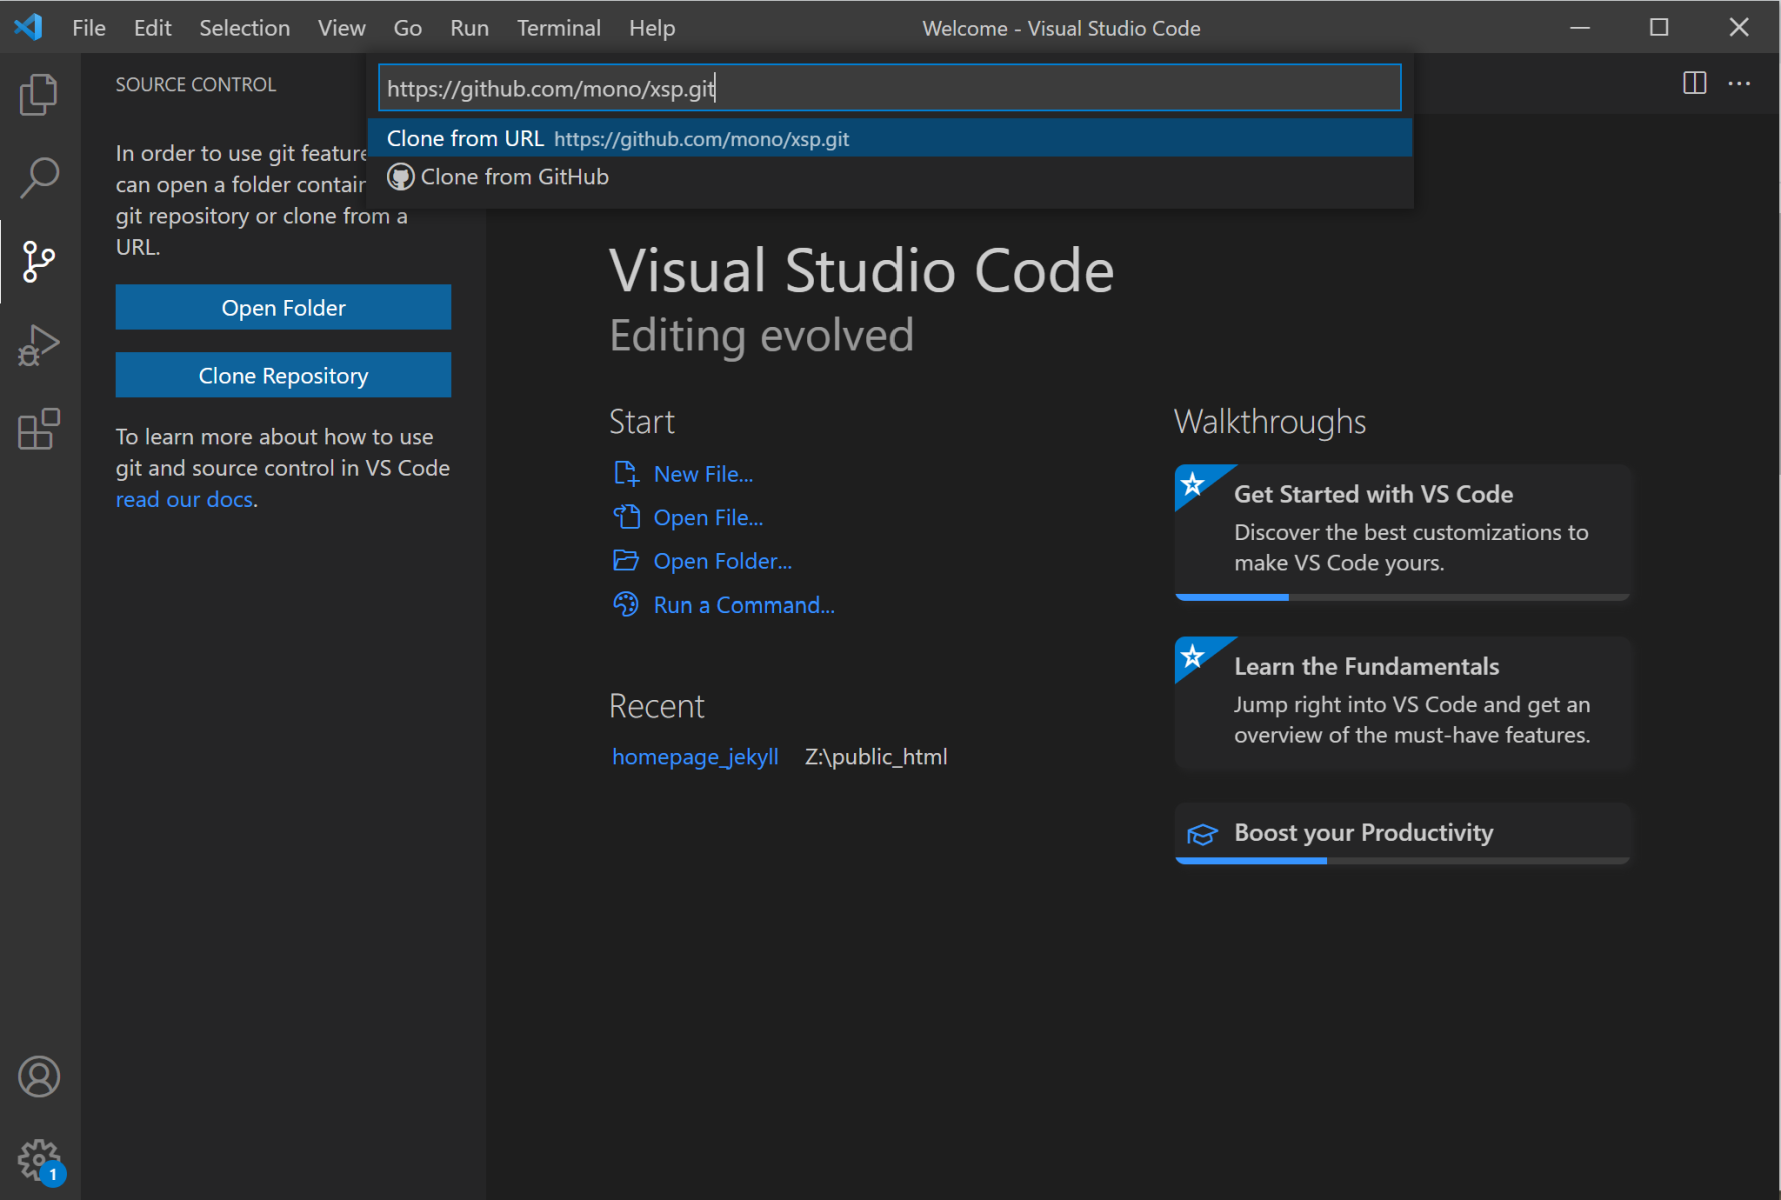Open the Manage gear icon
Screen dimensions: 1781x1200
click(x=39, y=1160)
